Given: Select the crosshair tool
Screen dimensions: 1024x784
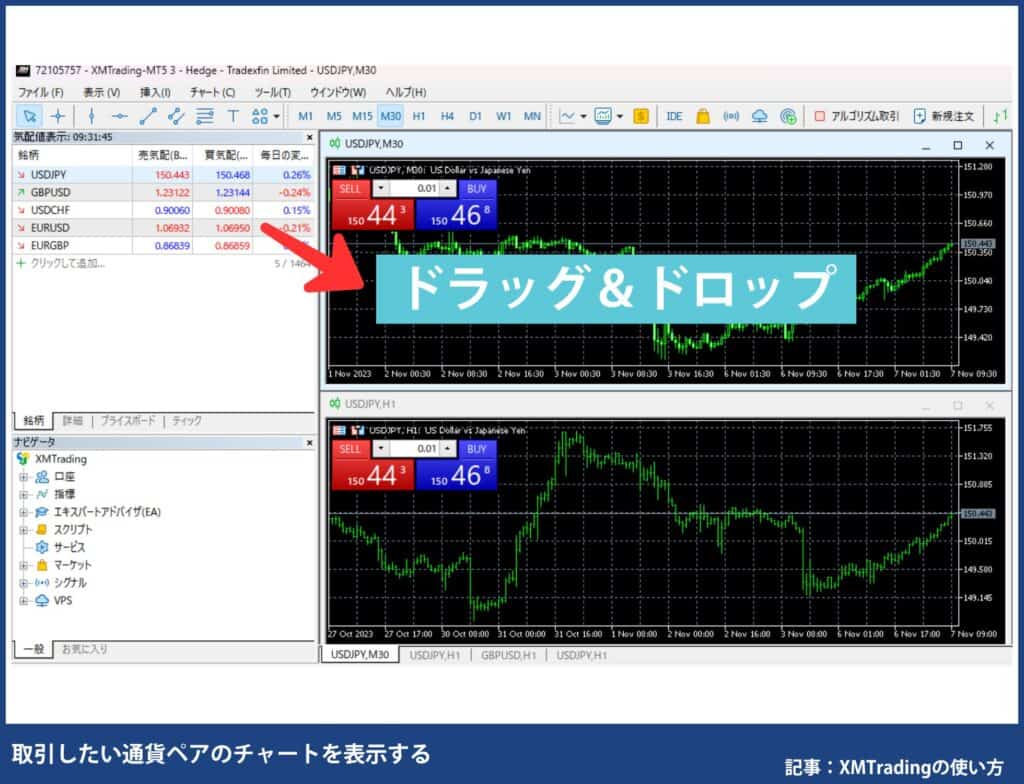Looking at the screenshot, I should 58,116.
